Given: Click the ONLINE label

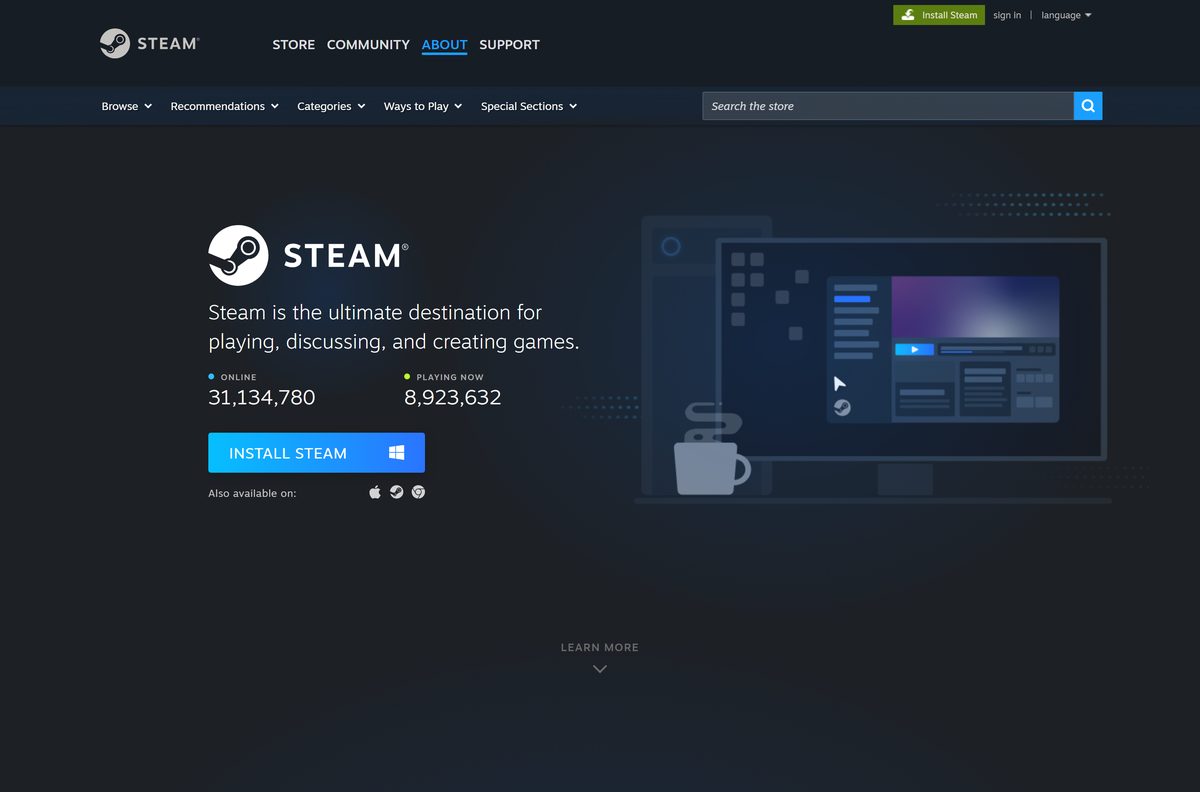Looking at the screenshot, I should (238, 377).
